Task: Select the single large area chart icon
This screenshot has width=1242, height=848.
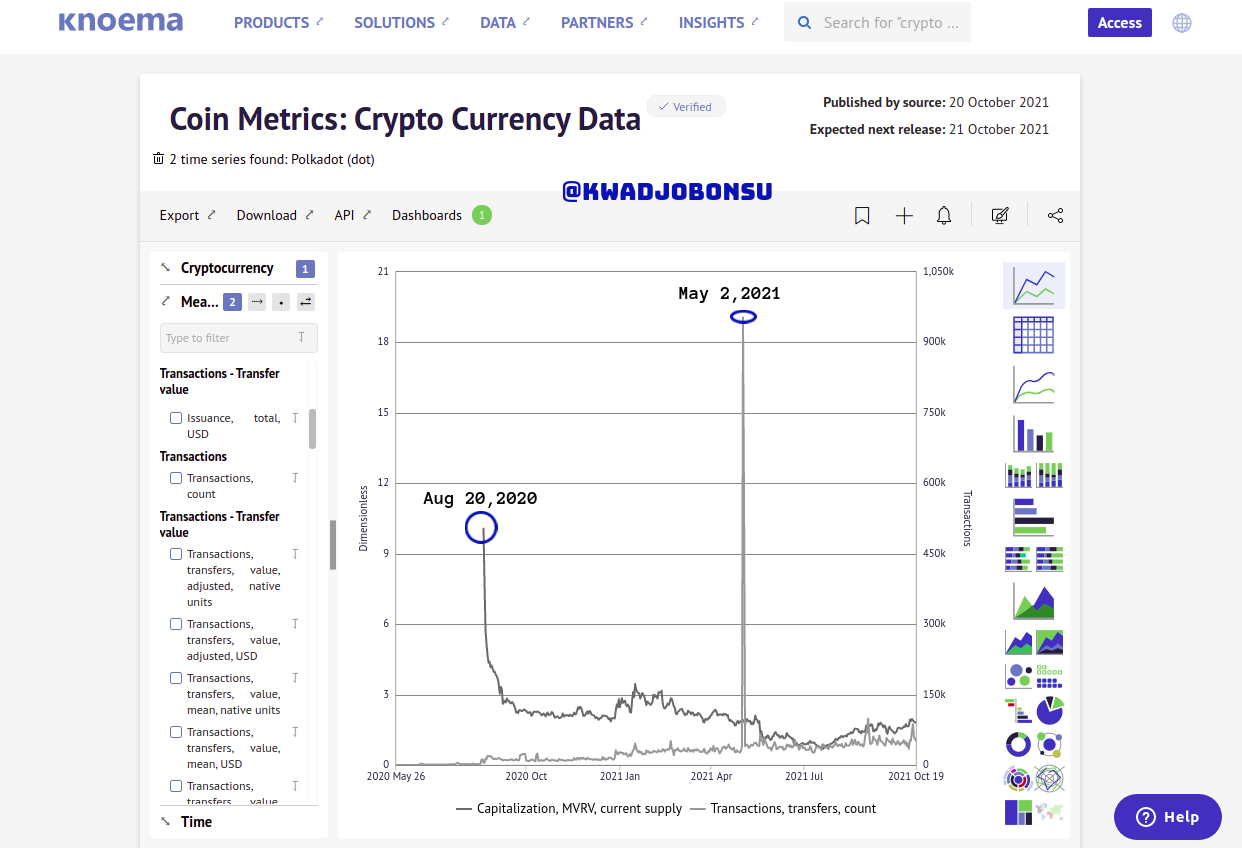Action: (x=1034, y=601)
